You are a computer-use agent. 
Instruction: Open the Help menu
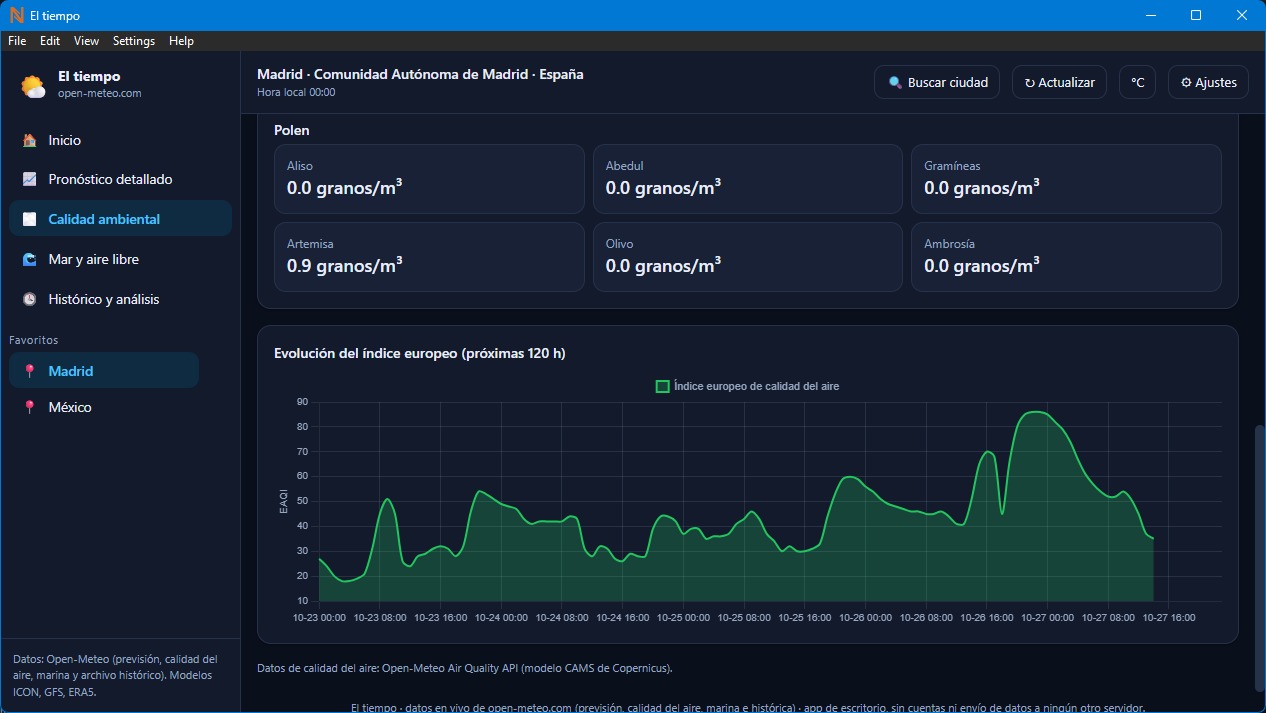(x=182, y=41)
